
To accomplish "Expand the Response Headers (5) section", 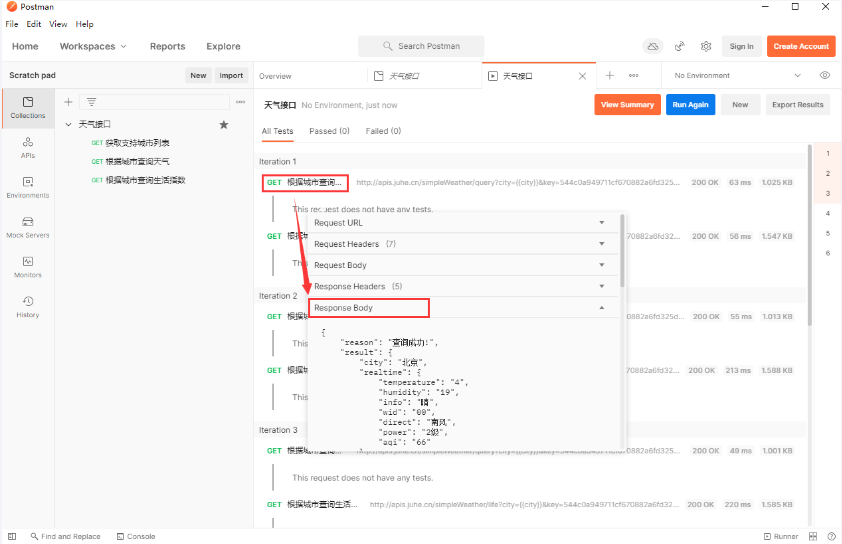I will (x=463, y=286).
